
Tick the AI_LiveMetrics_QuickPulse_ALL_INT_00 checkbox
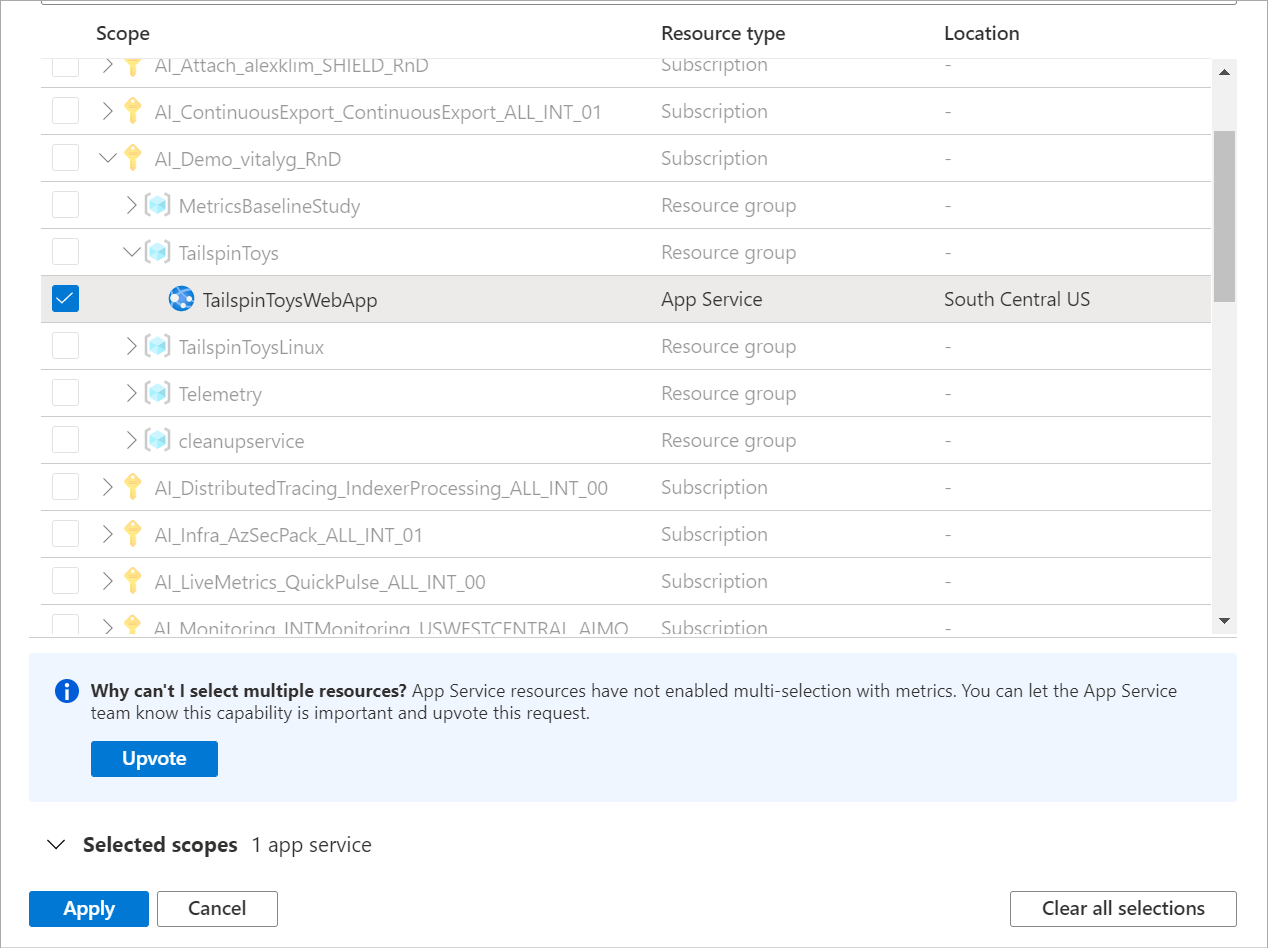65,582
